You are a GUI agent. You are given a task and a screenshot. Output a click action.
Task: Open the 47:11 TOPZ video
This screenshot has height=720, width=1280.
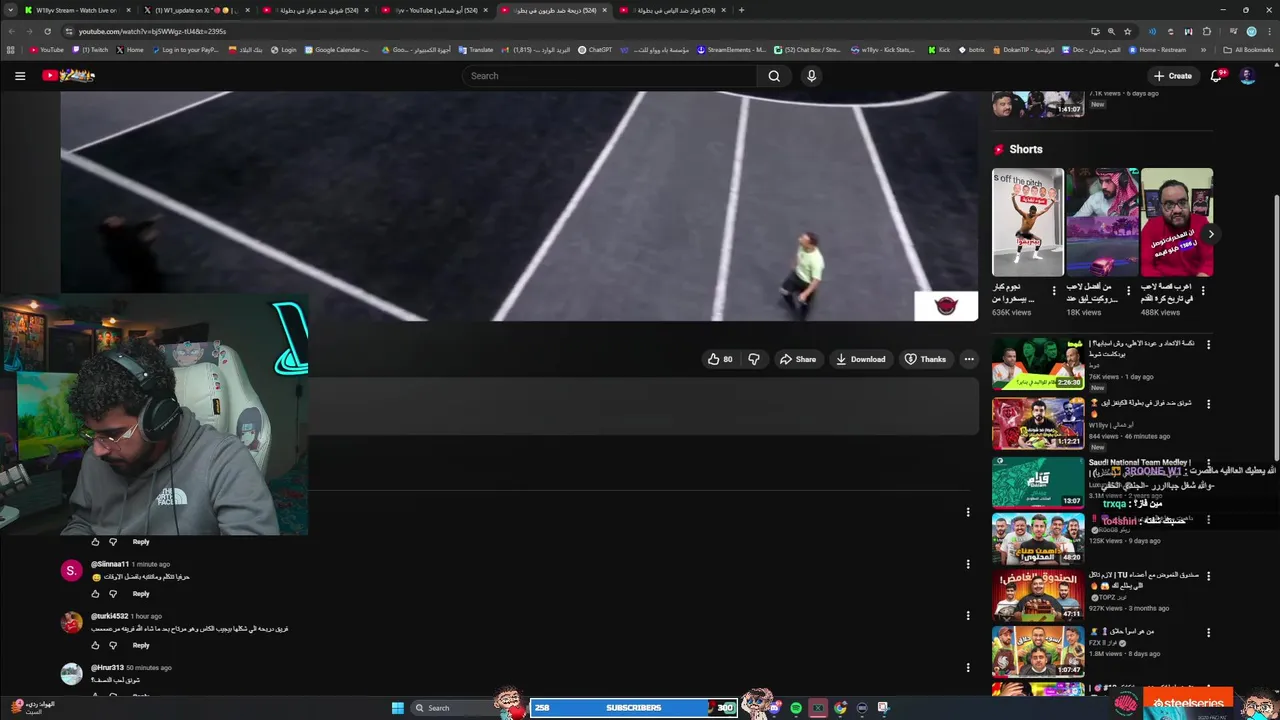[x=1038, y=596]
